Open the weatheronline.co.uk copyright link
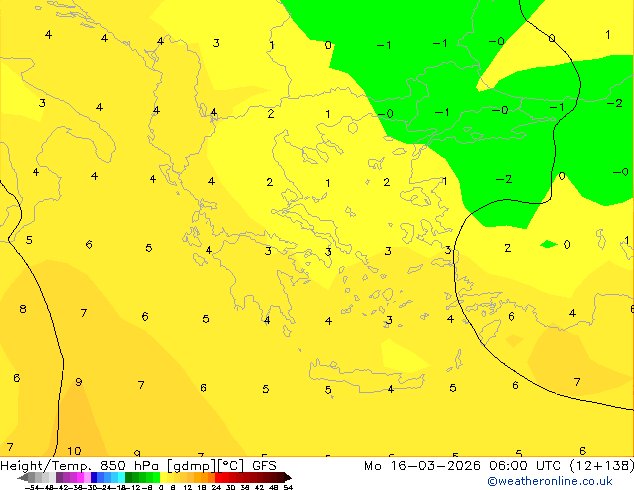The height and width of the screenshot is (490, 634). coord(550,481)
